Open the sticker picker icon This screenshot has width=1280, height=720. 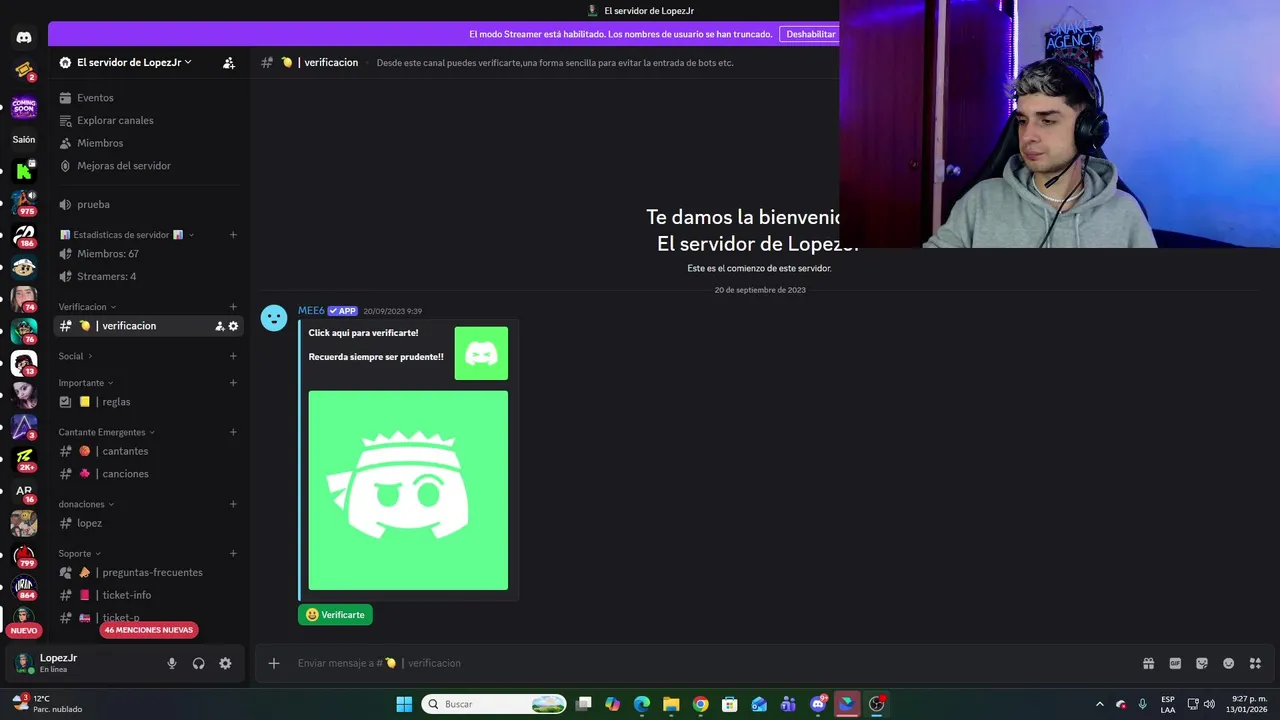coord(1202,663)
